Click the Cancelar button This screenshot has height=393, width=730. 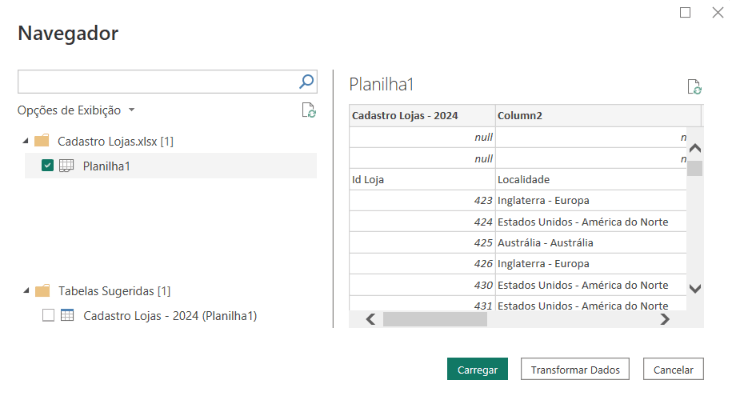pos(673,369)
